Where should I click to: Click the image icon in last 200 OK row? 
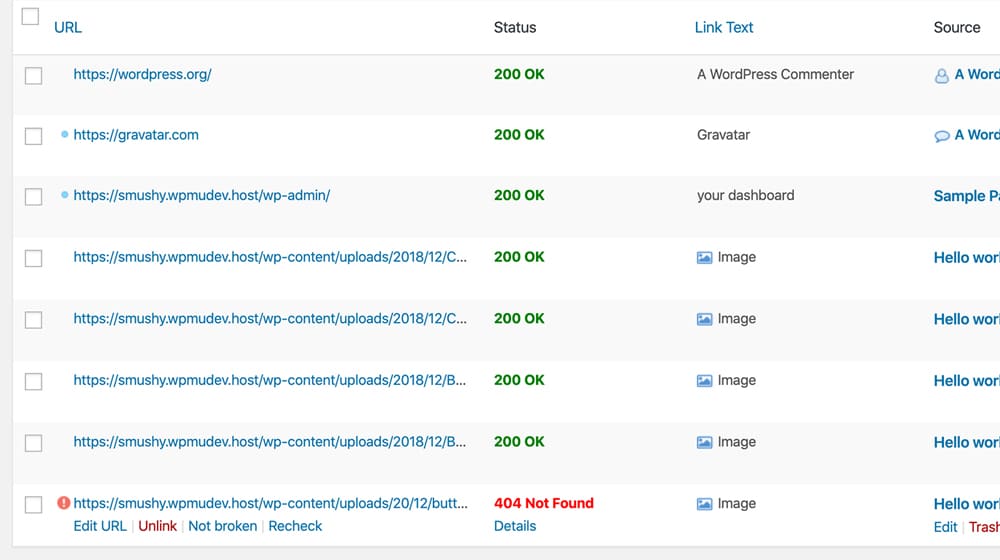click(x=704, y=442)
